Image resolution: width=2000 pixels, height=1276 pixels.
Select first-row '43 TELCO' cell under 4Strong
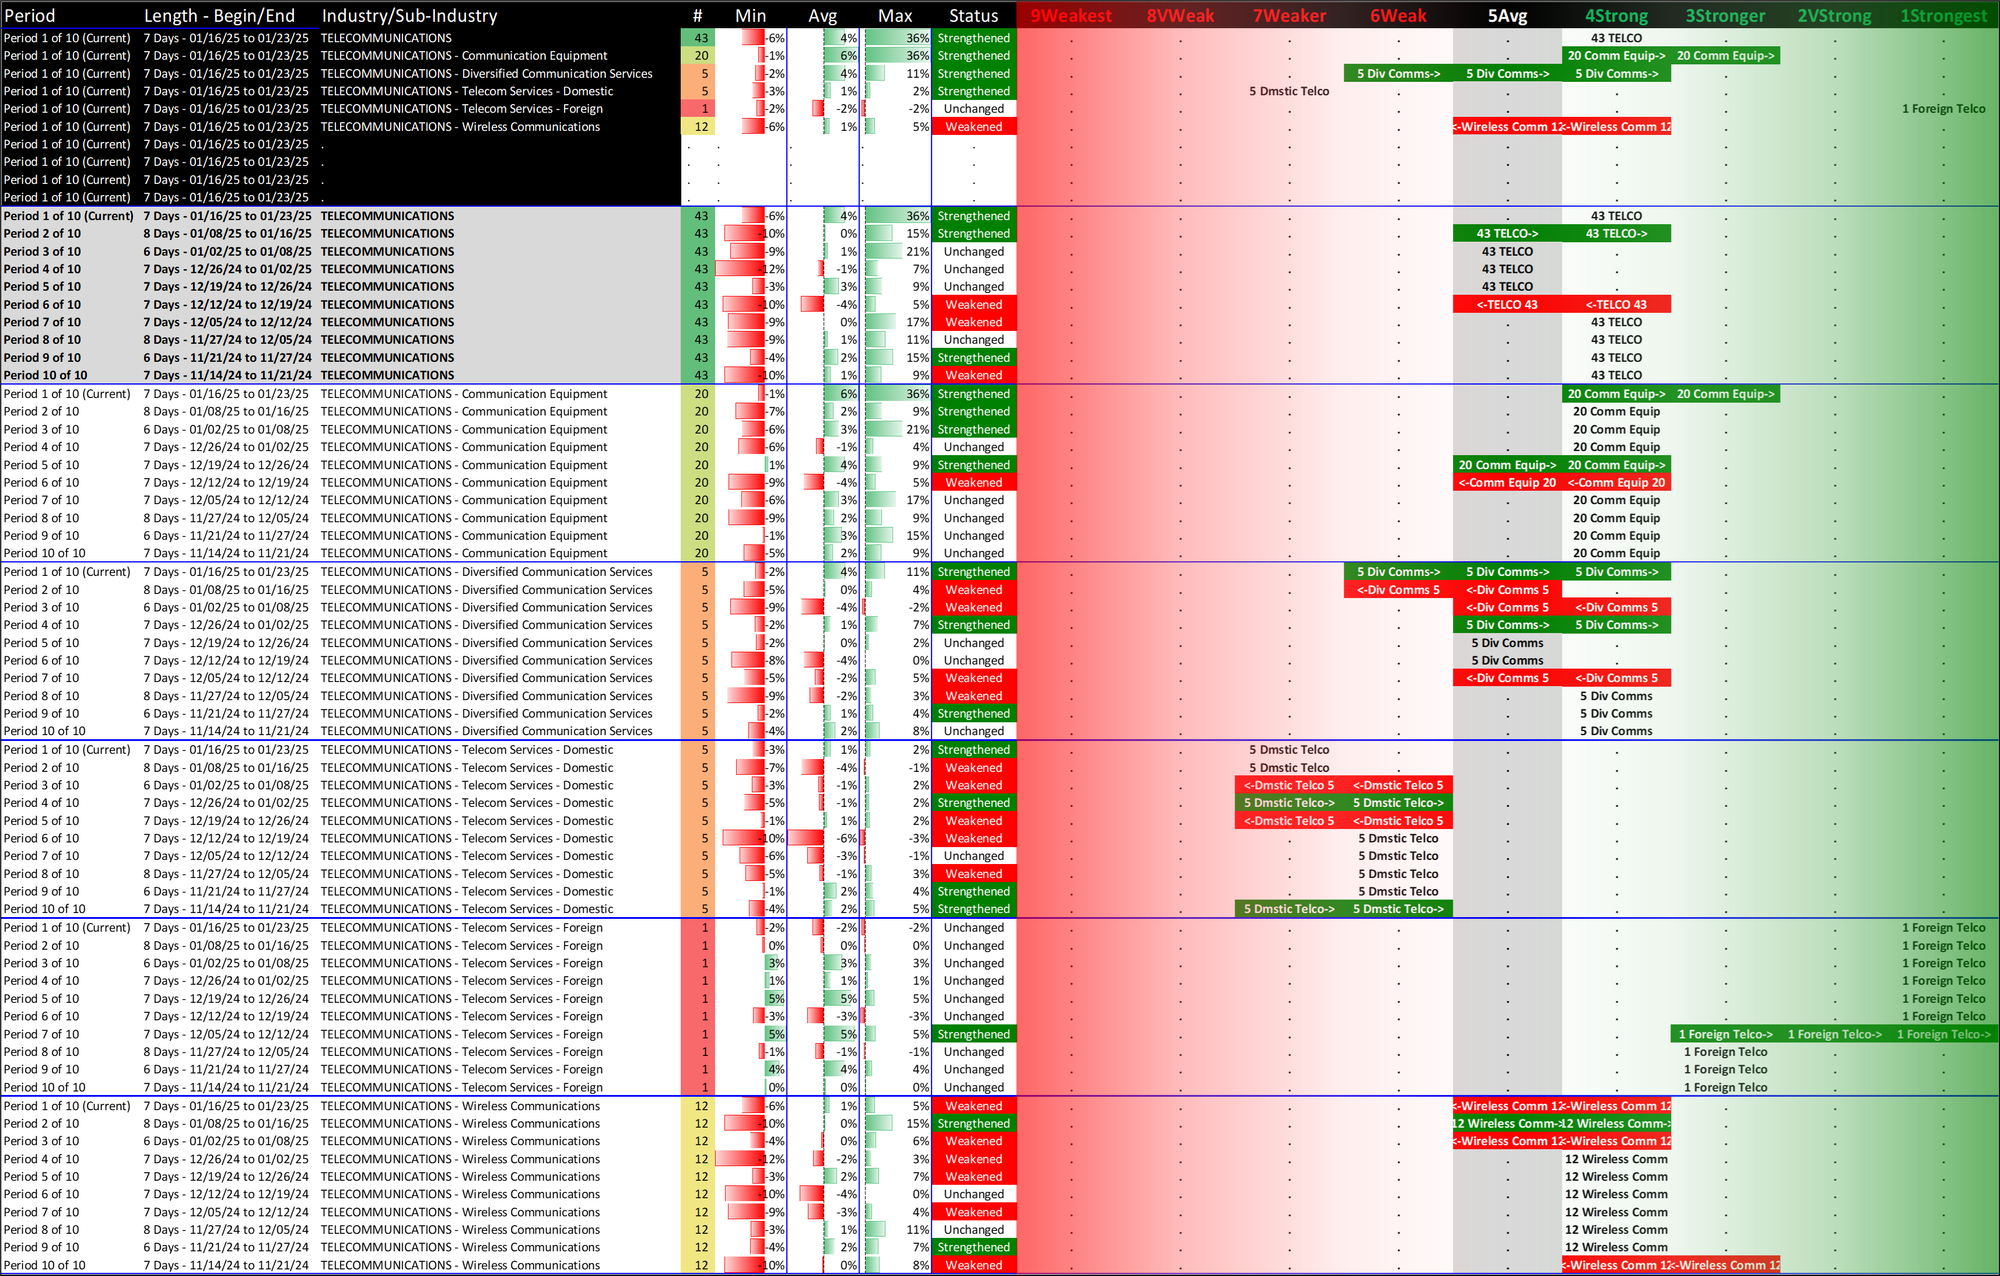point(1616,38)
